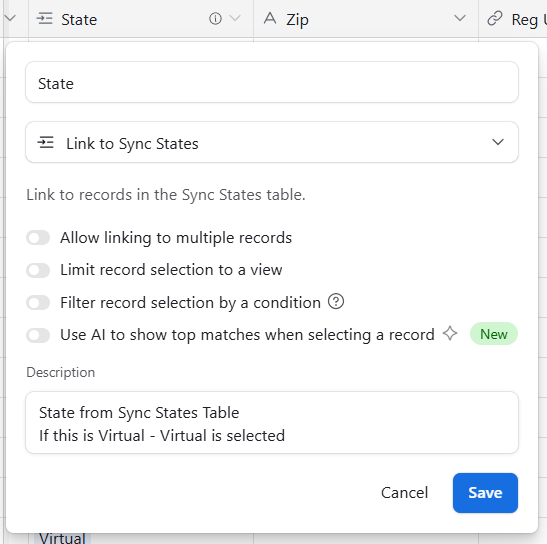Click the green New badge

(494, 334)
